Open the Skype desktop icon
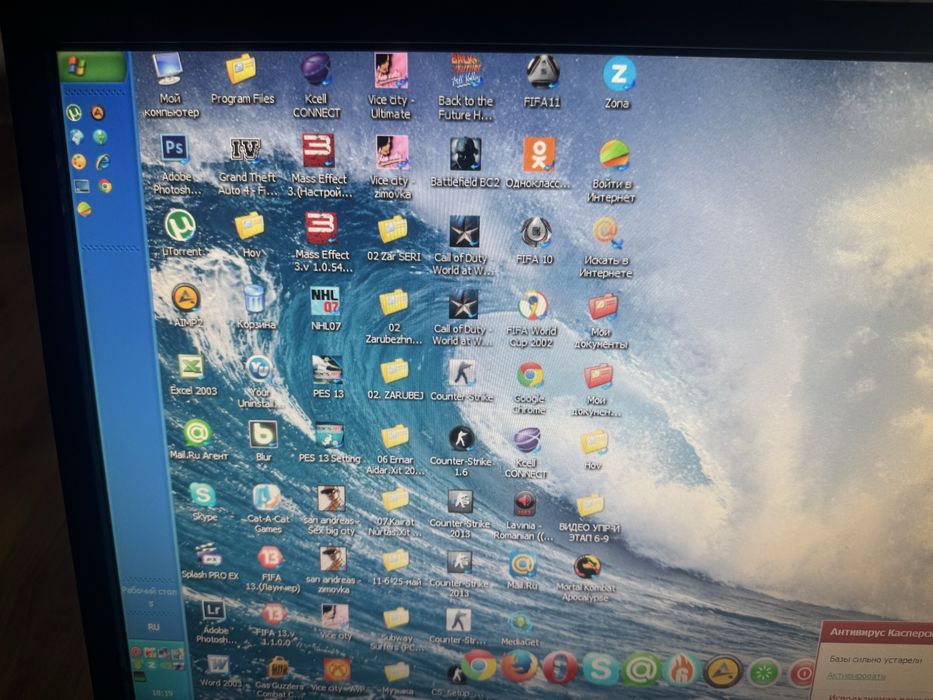Image resolution: width=933 pixels, height=700 pixels. (x=203, y=502)
